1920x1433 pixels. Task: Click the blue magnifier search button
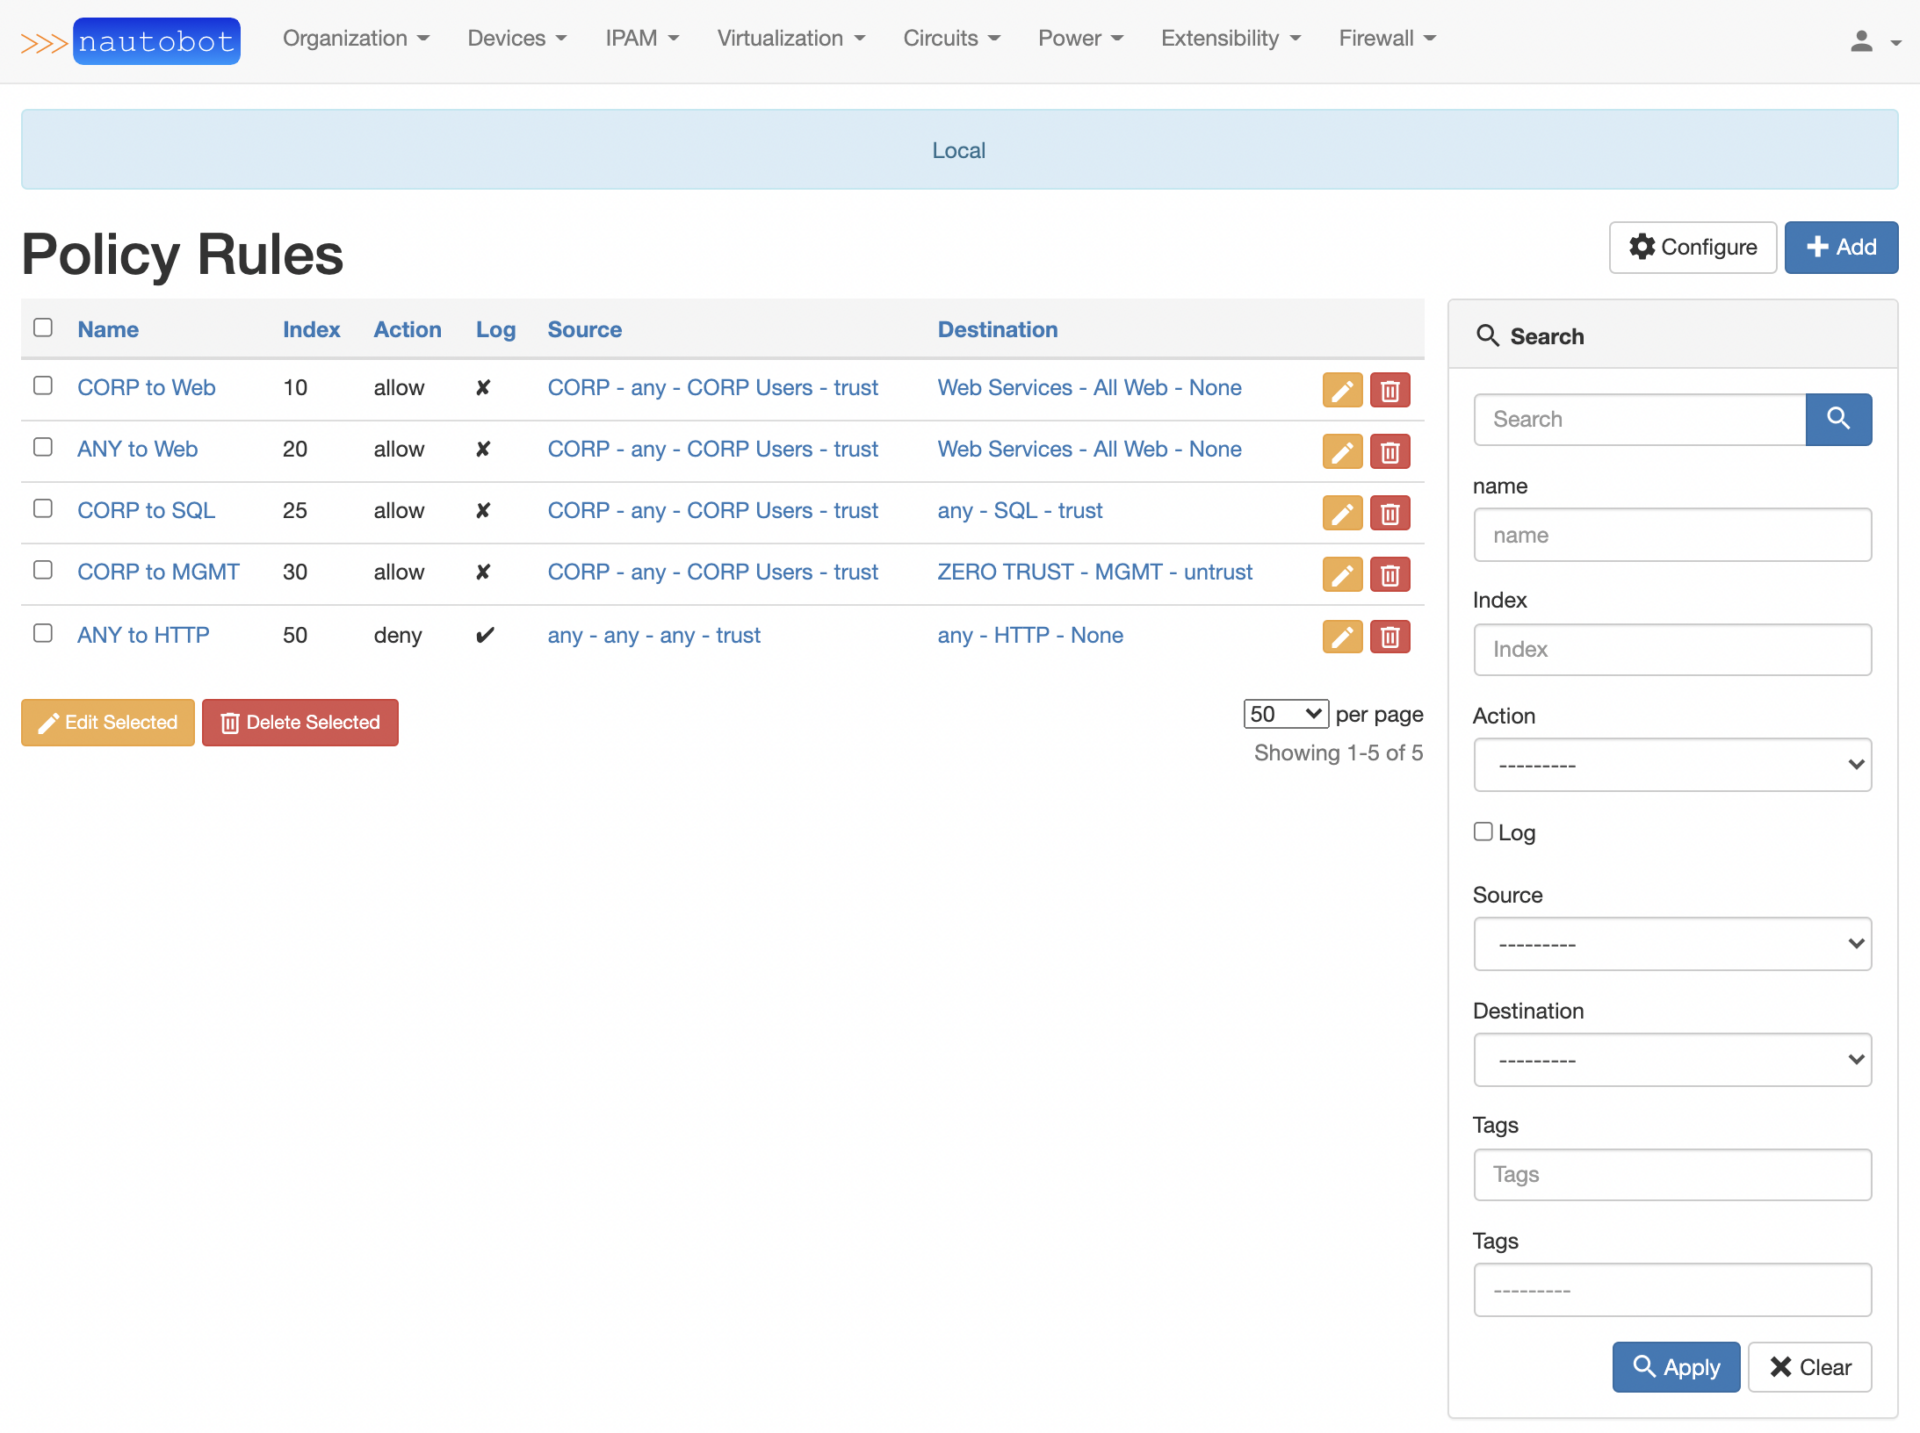pyautogui.click(x=1838, y=419)
